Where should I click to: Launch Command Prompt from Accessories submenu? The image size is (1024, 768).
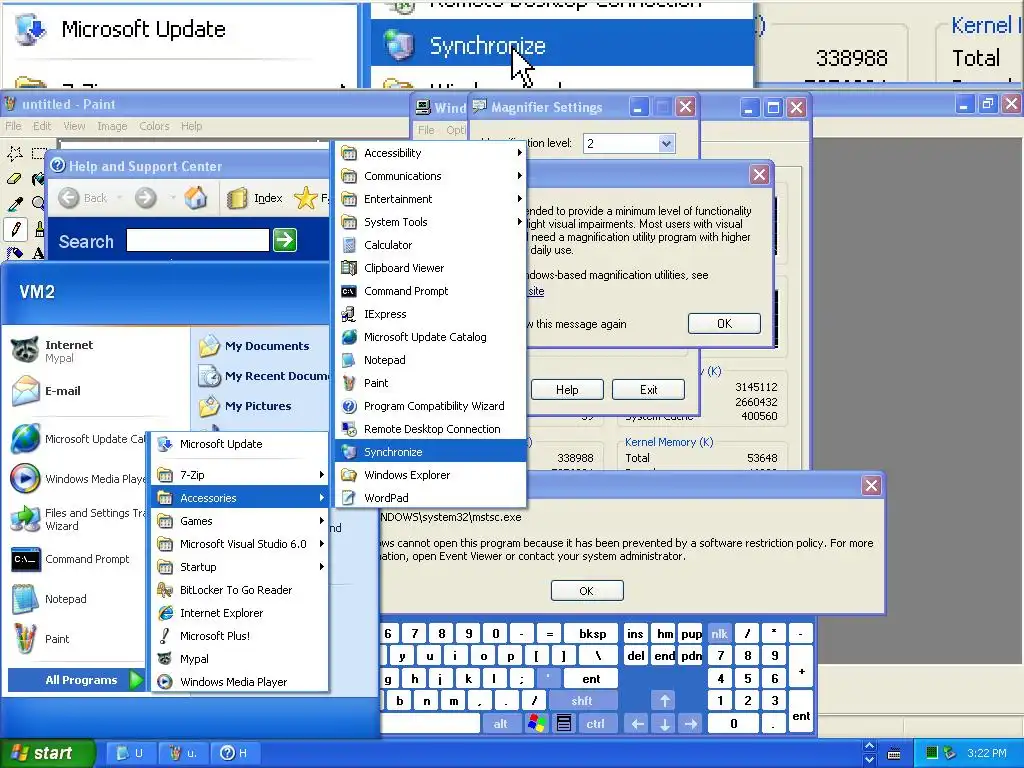[431, 291]
